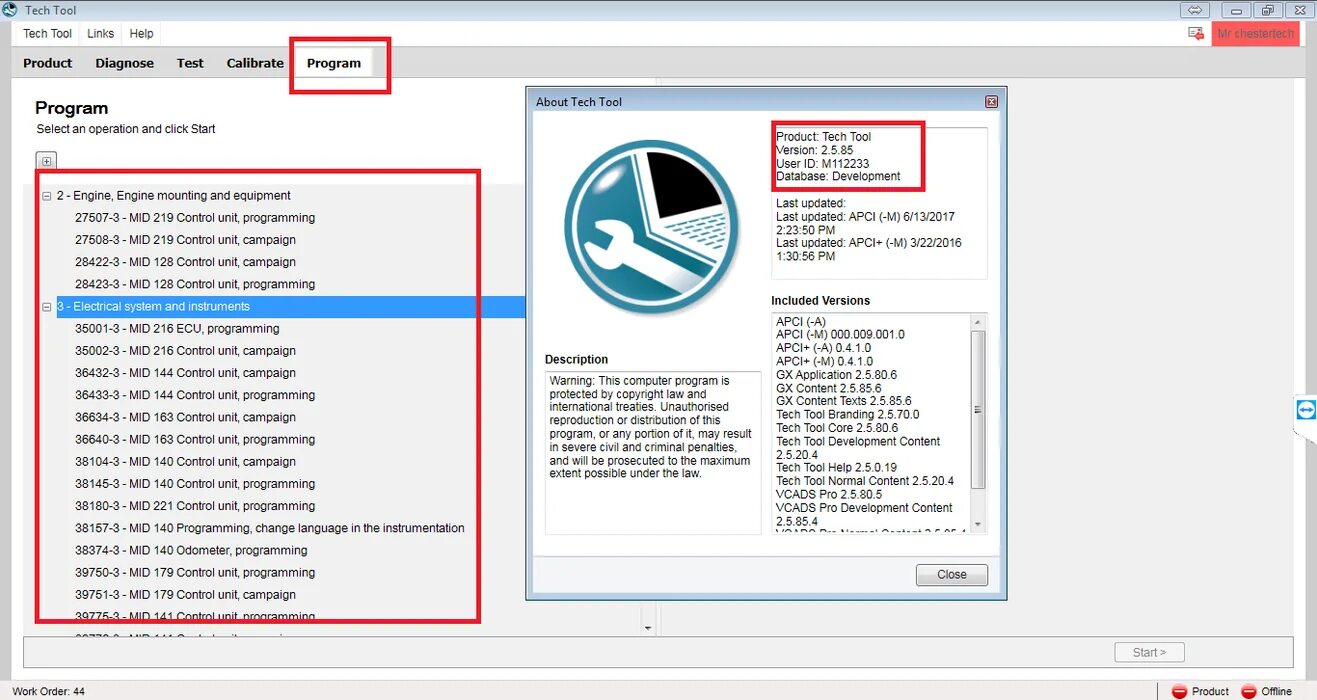This screenshot has width=1317, height=700.
Task: Click 'GX Content Texts 2.5.85.6' version entry
Action: 843,401
